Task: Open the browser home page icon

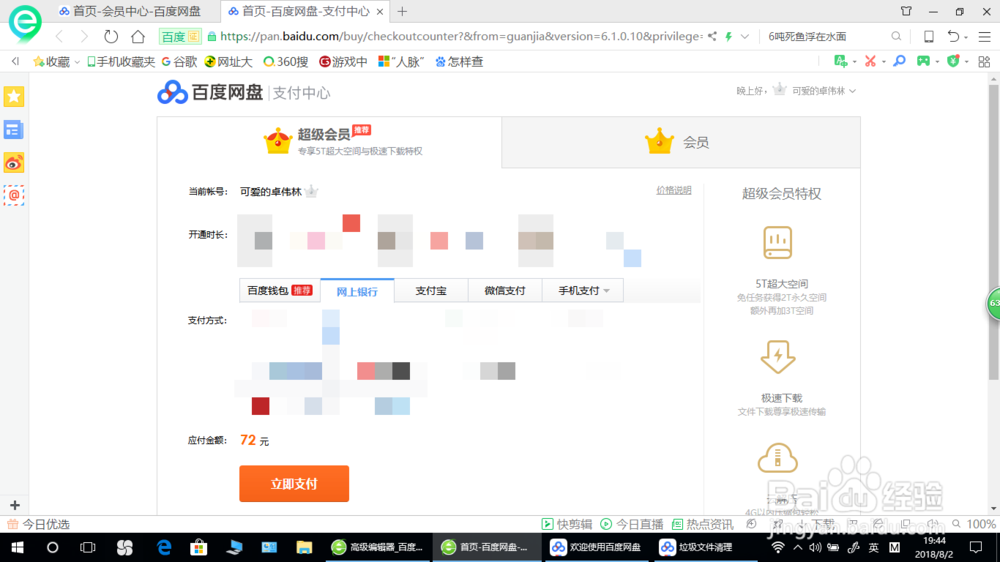Action: [x=138, y=36]
